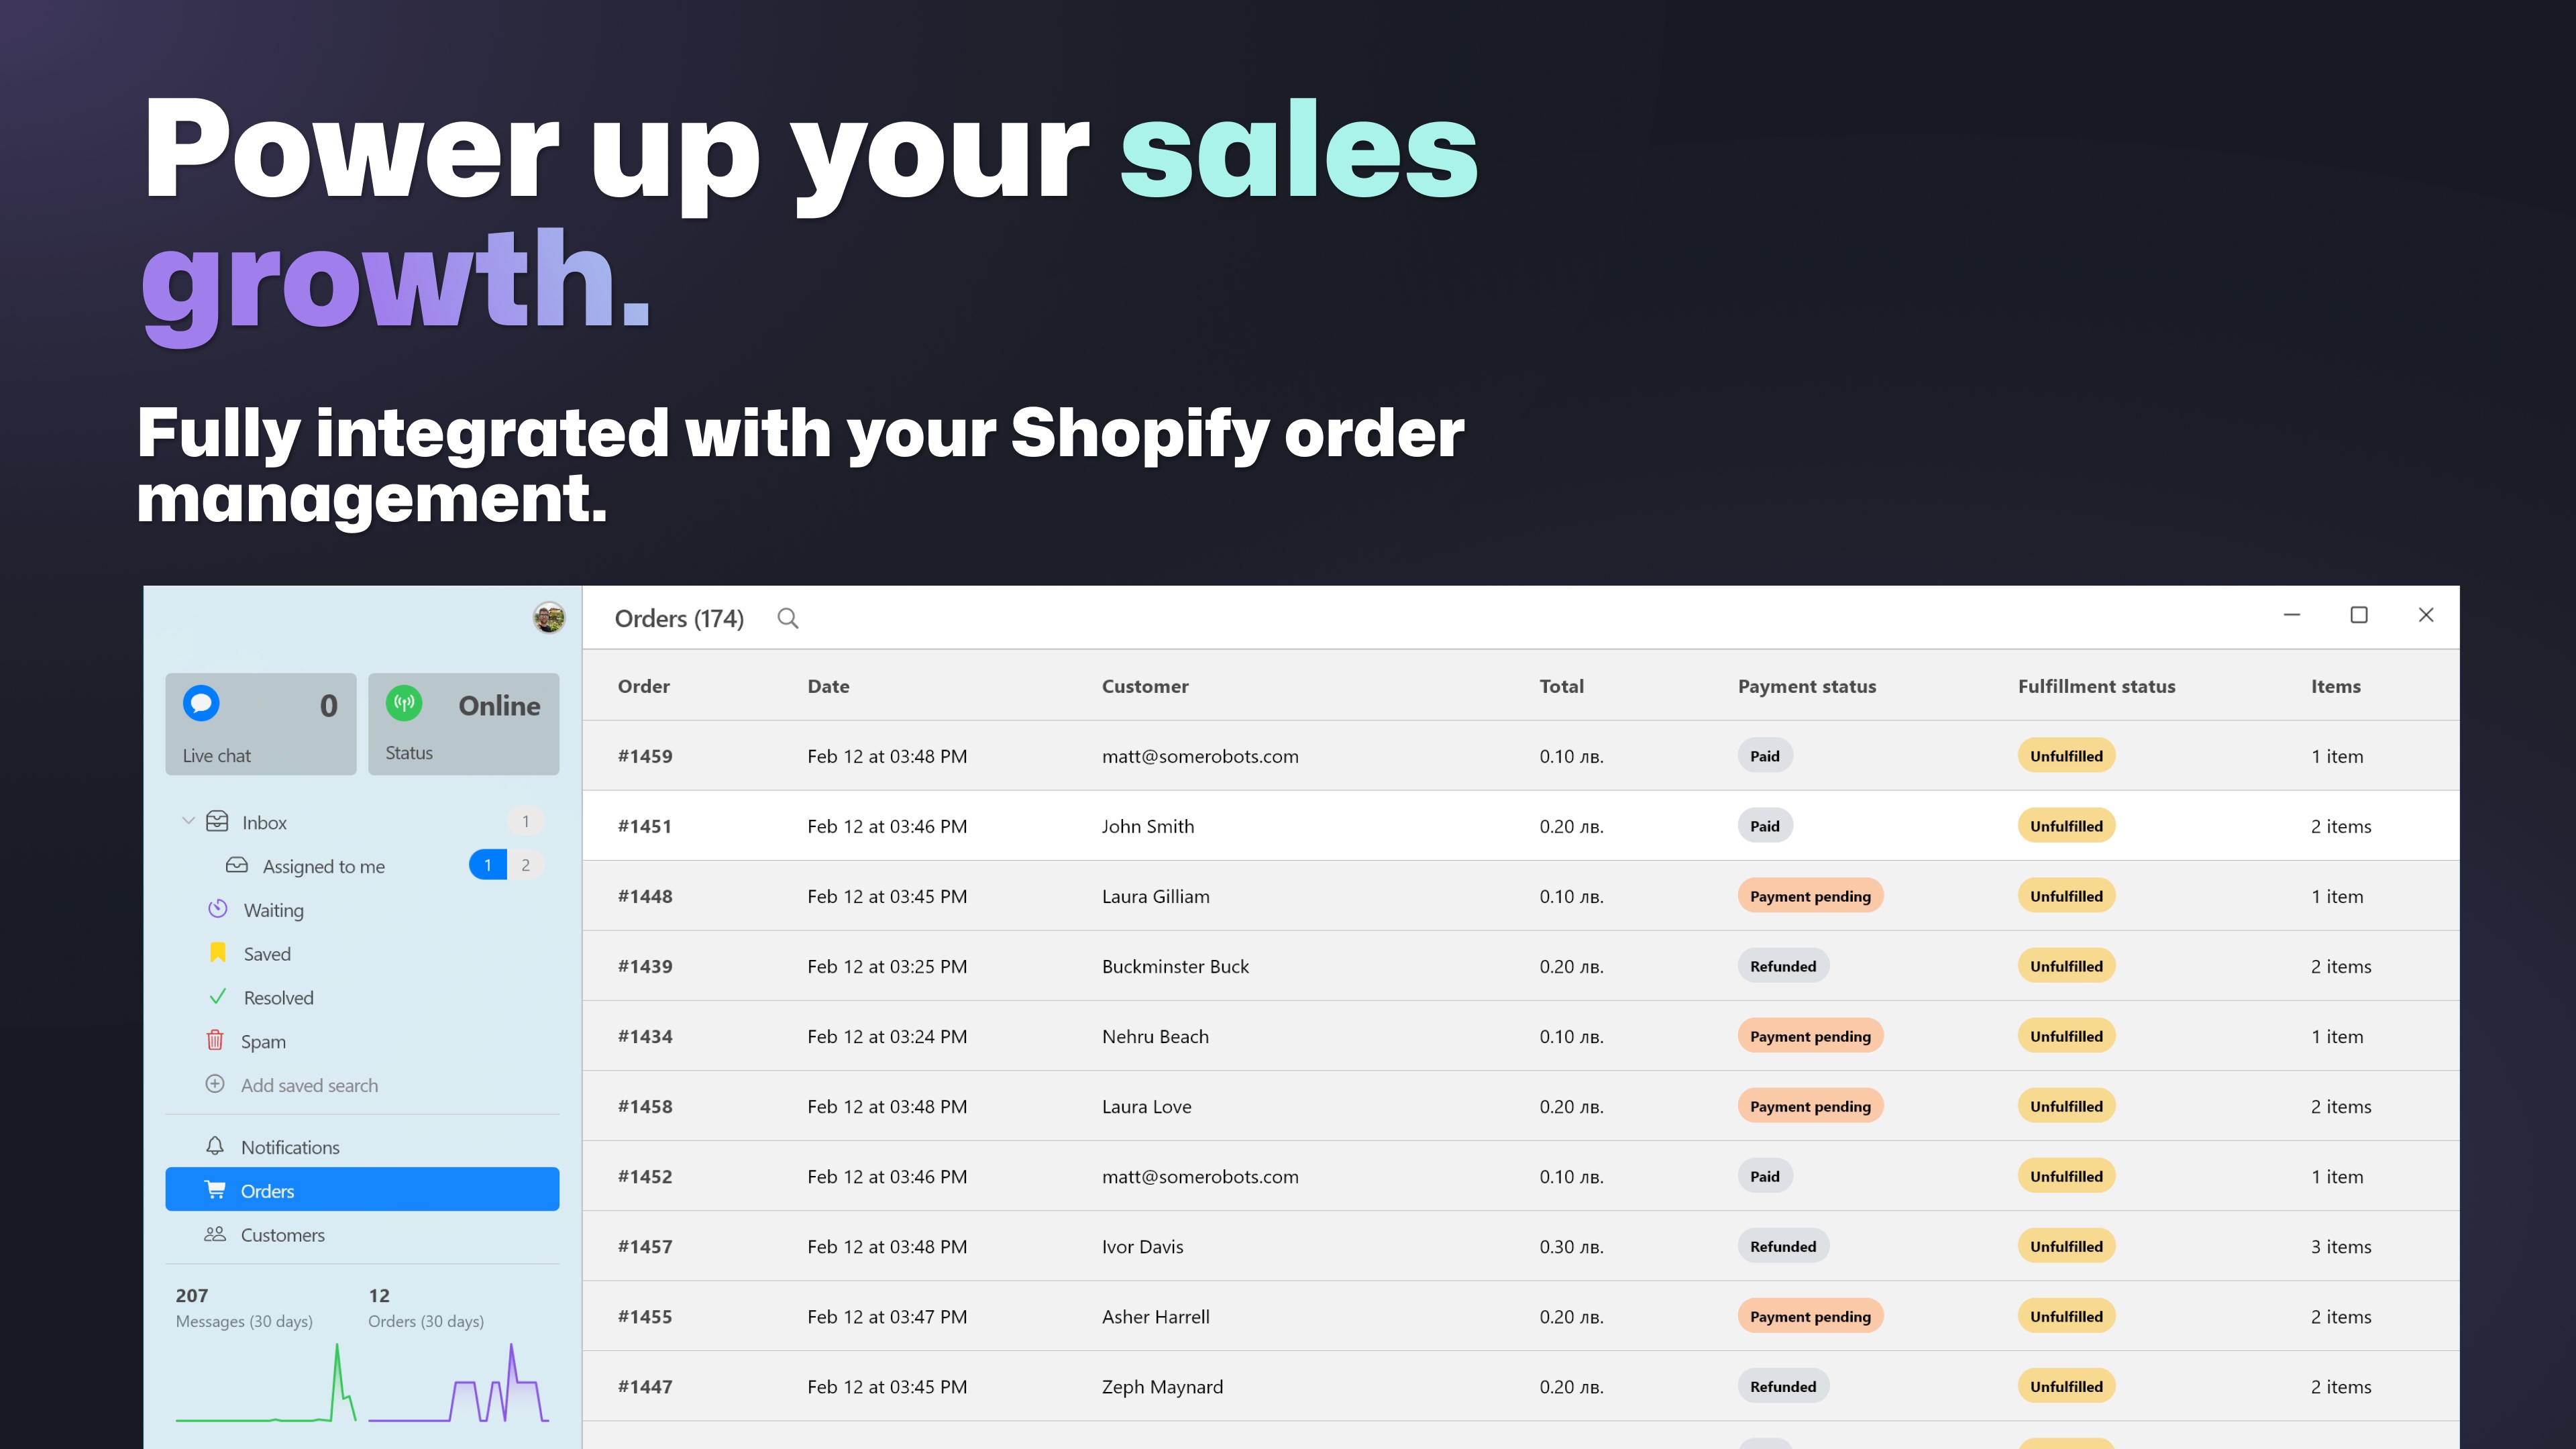Open the Waiting conversations folder
This screenshot has height=1449, width=2576.
click(x=273, y=910)
